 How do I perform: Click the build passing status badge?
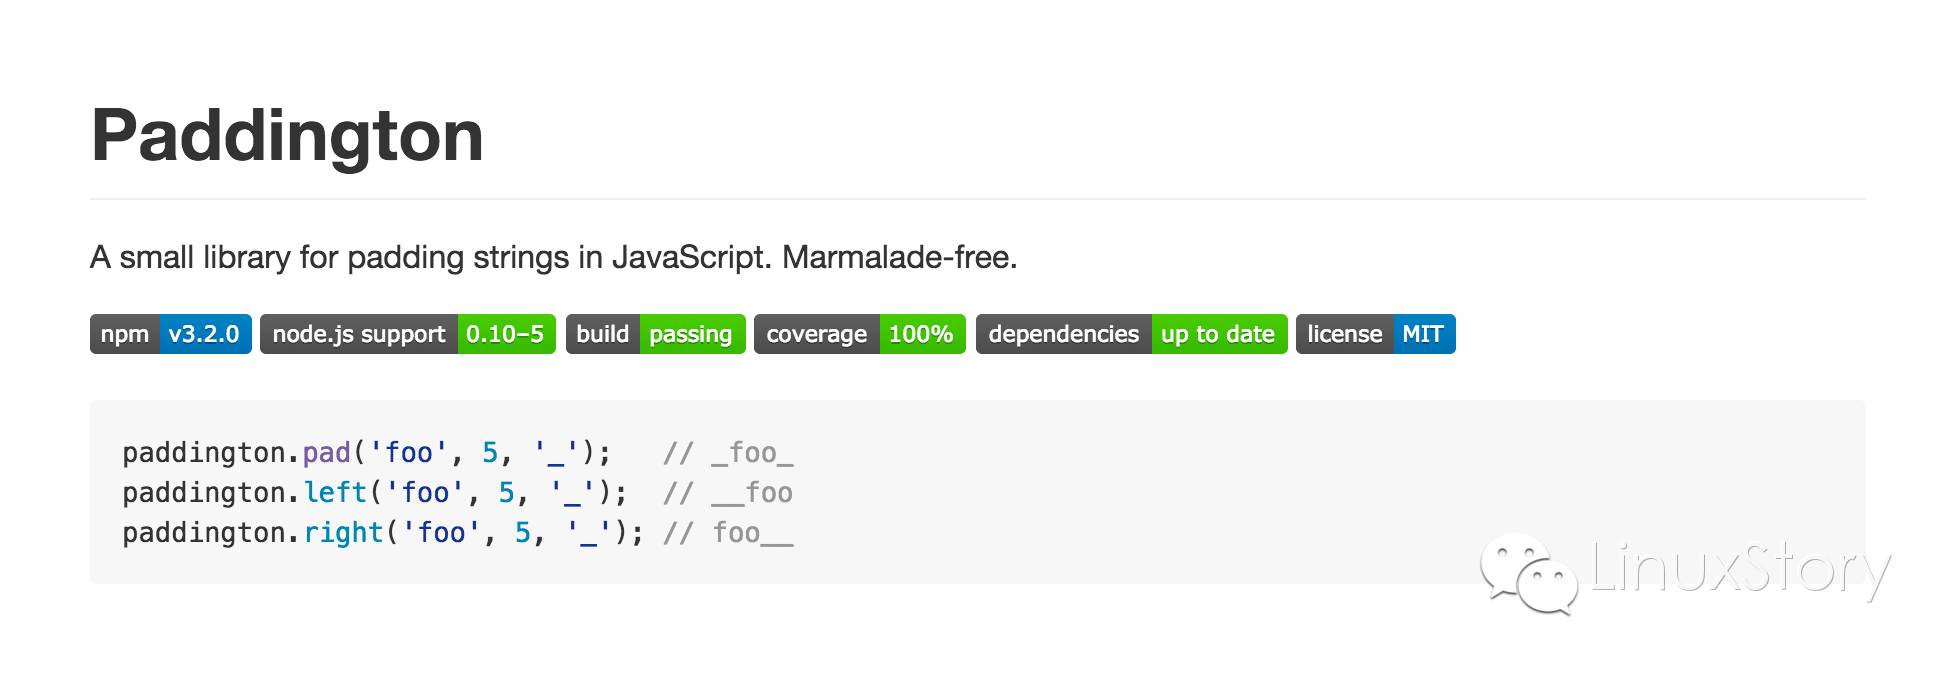pyautogui.click(x=655, y=334)
